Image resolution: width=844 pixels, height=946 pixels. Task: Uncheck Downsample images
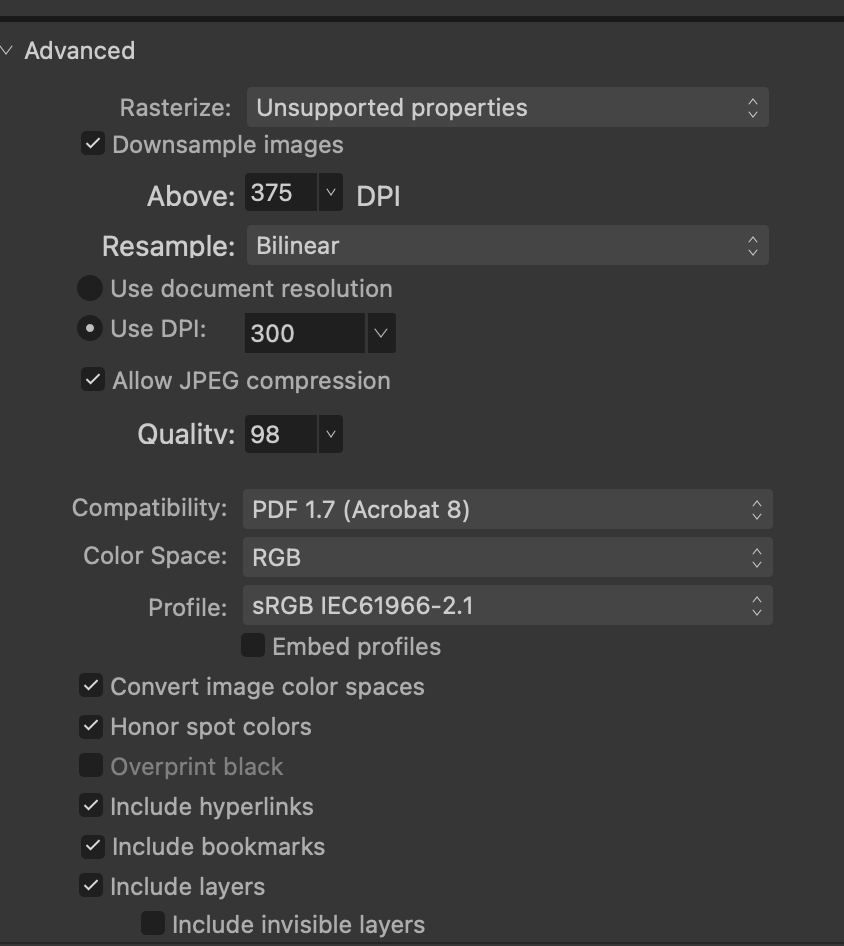[x=93, y=144]
